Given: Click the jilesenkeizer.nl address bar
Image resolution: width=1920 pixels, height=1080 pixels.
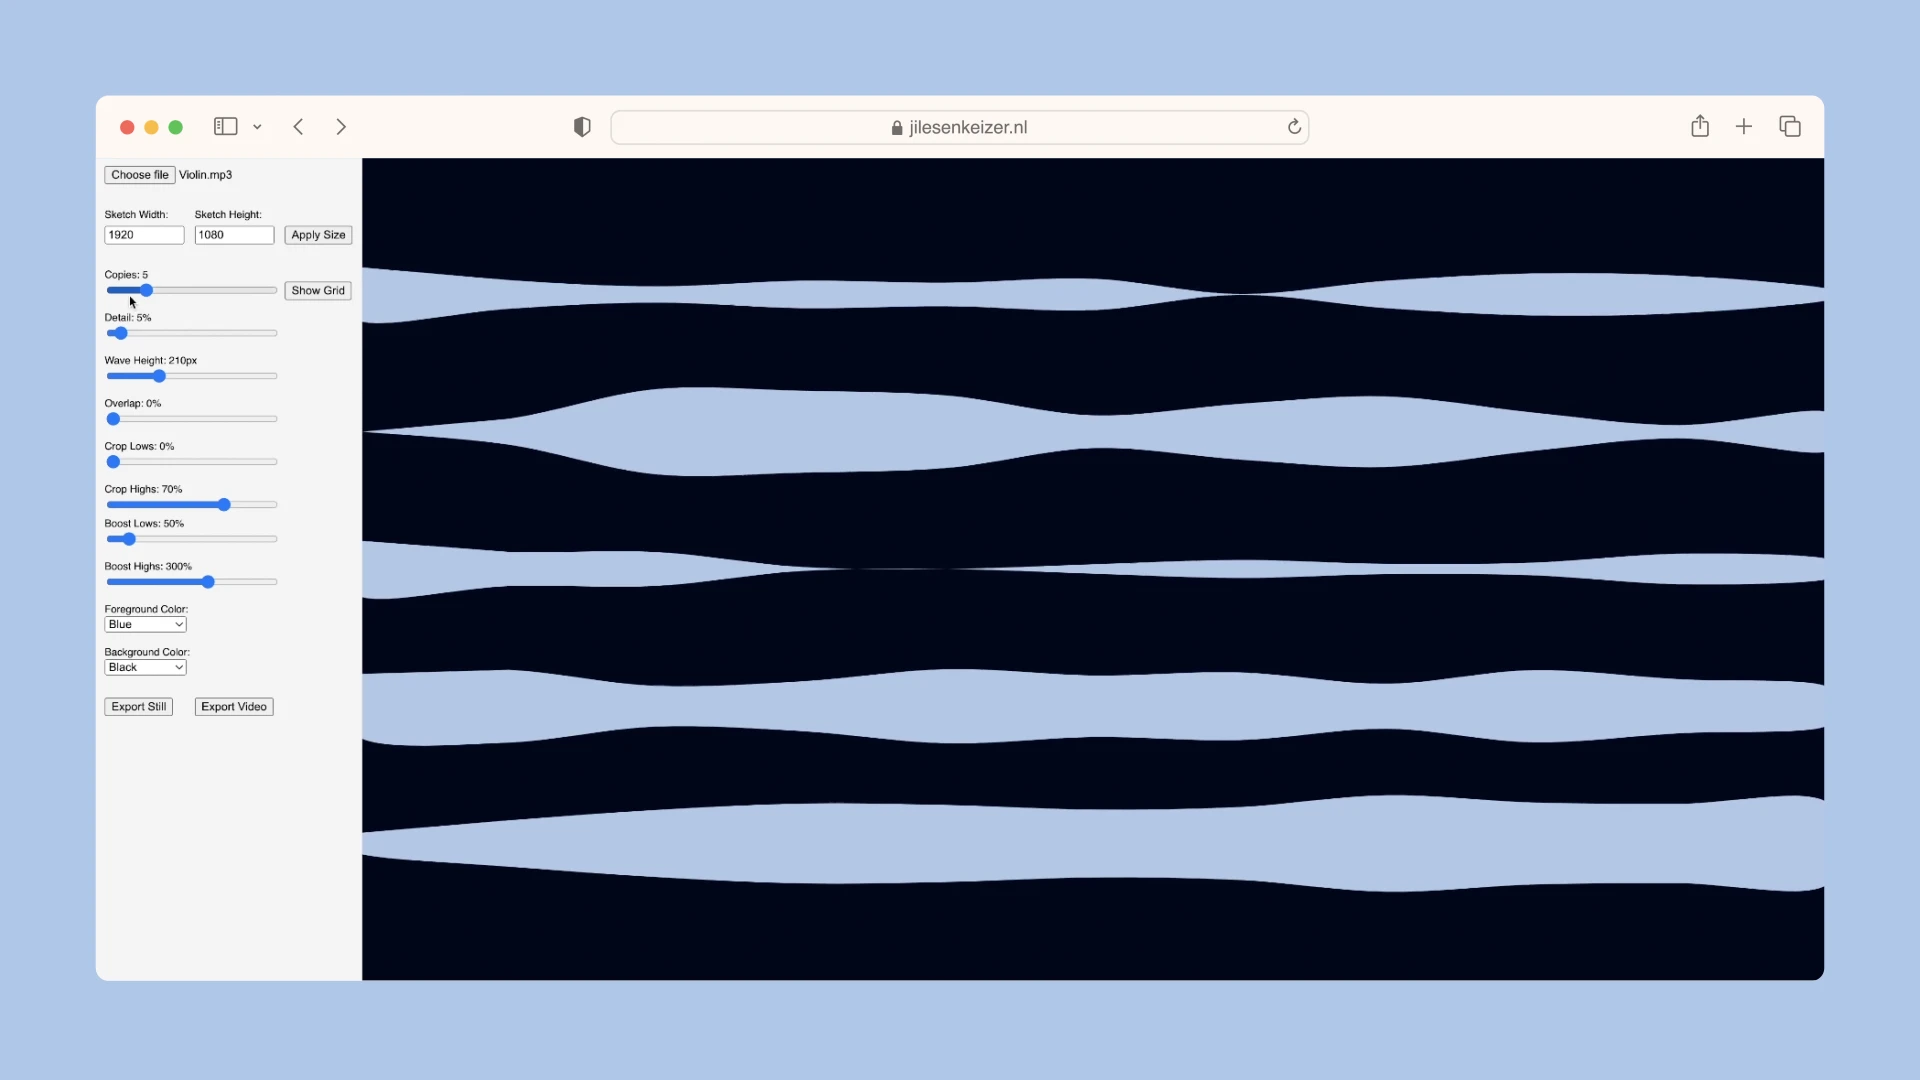Looking at the screenshot, I should click(958, 127).
